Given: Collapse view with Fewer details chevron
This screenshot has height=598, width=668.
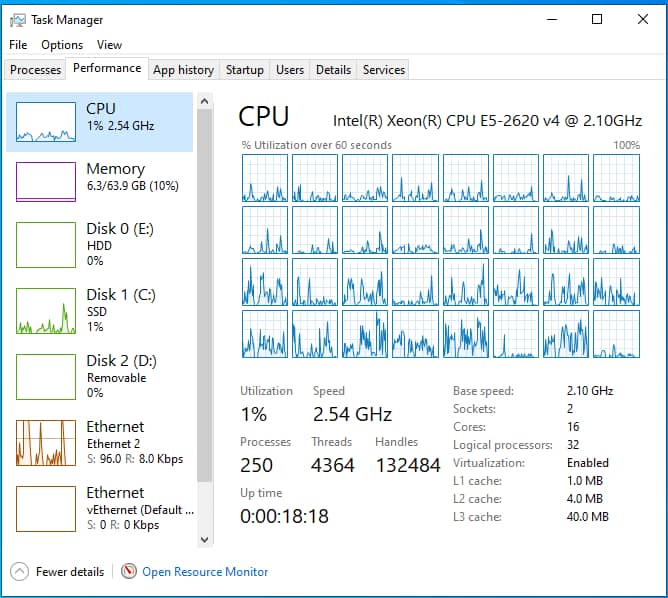Looking at the screenshot, I should pyautogui.click(x=20, y=572).
